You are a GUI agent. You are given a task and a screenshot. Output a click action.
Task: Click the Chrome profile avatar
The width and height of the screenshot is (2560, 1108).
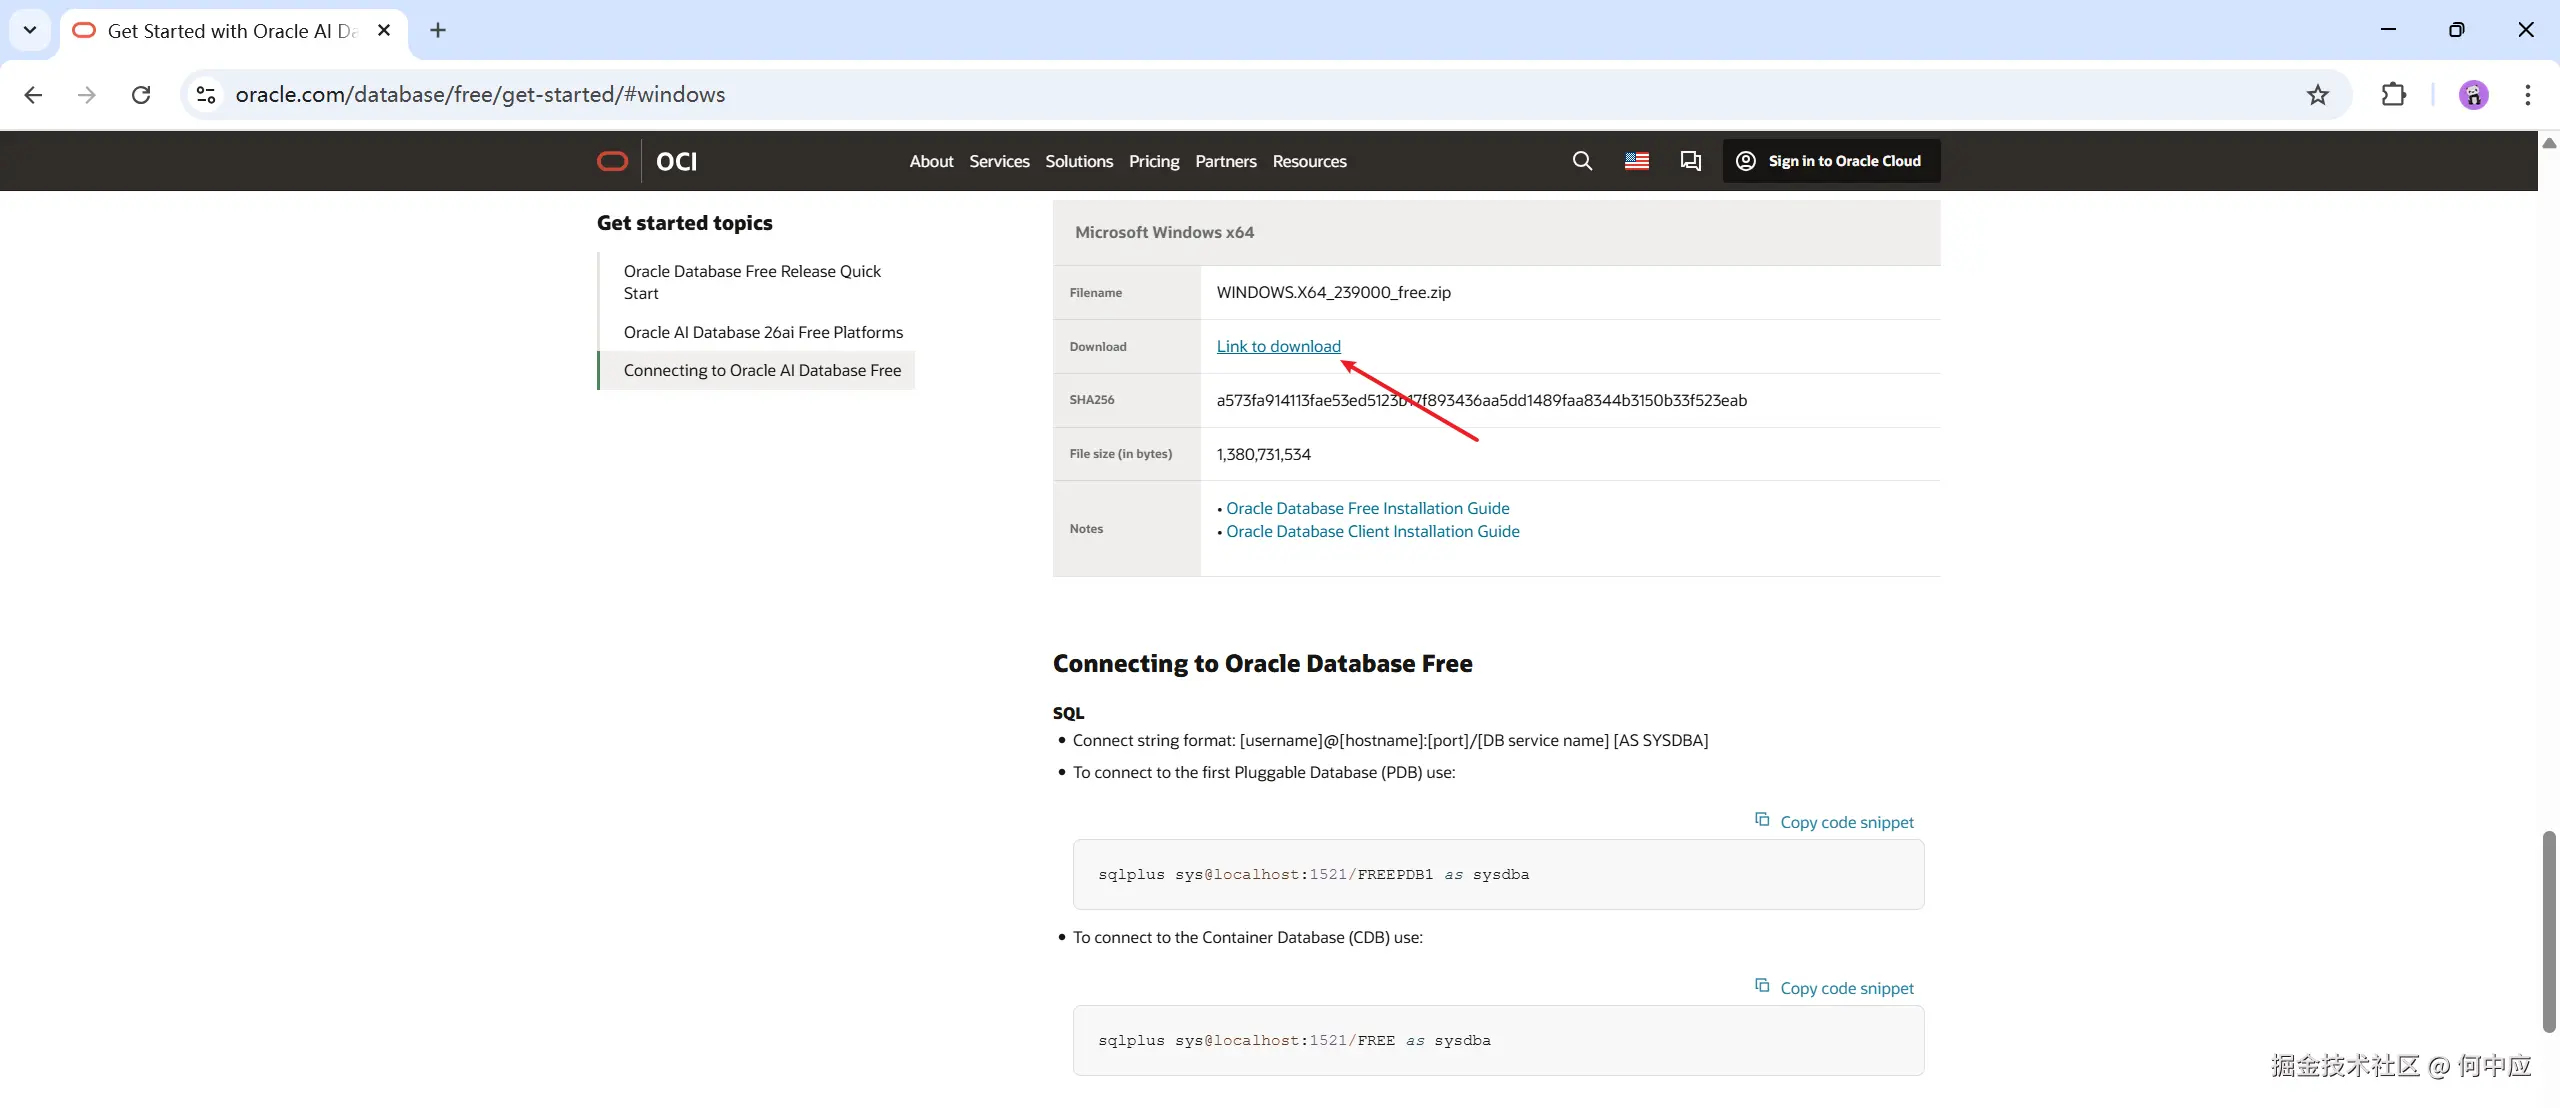click(2473, 95)
